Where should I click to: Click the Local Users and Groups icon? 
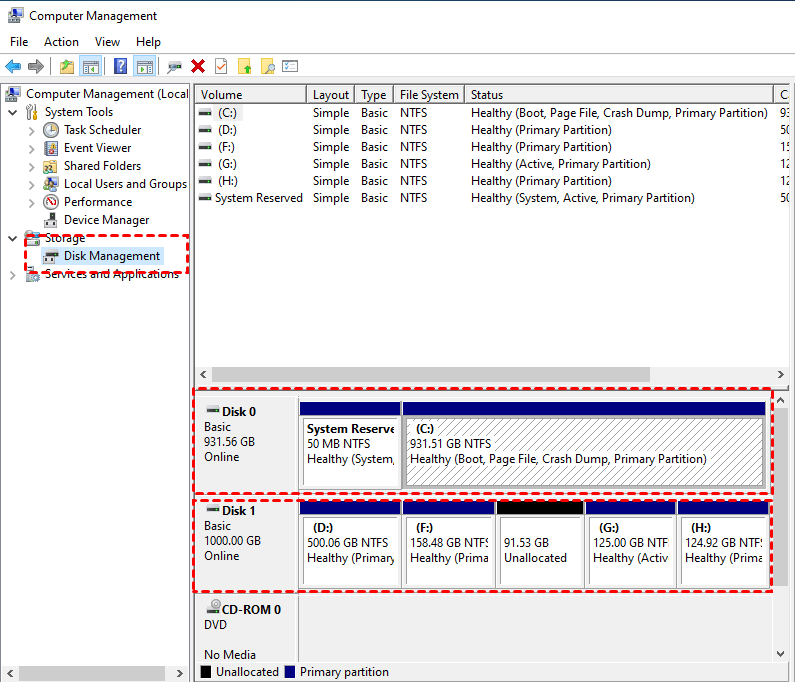50,184
